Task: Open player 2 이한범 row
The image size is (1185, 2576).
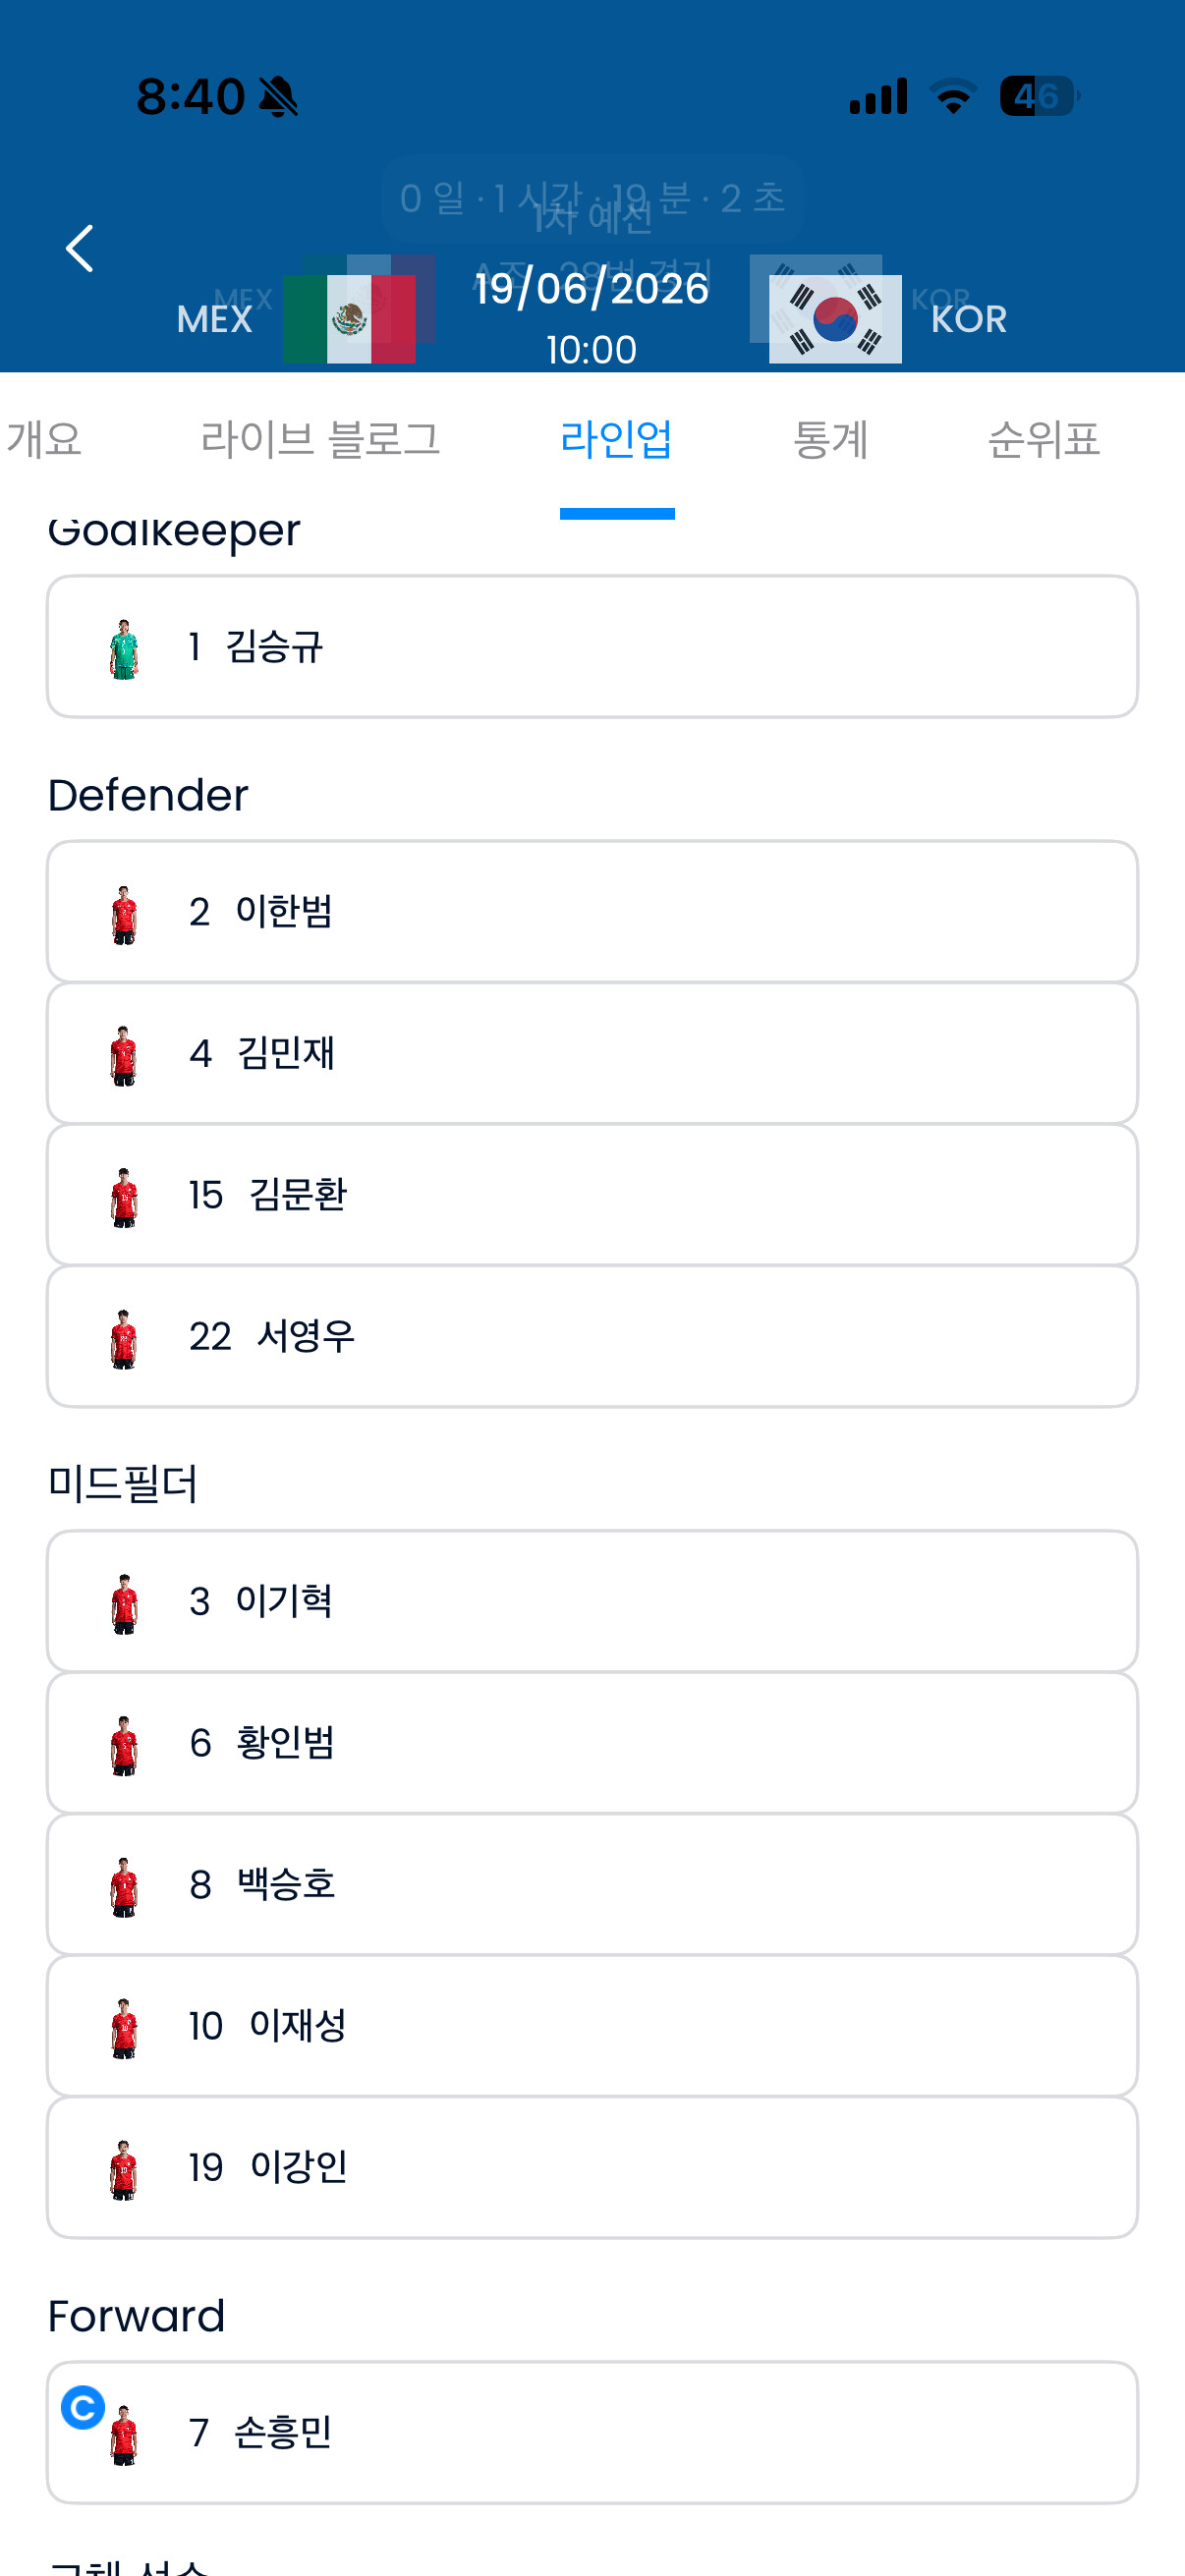Action: (x=592, y=911)
